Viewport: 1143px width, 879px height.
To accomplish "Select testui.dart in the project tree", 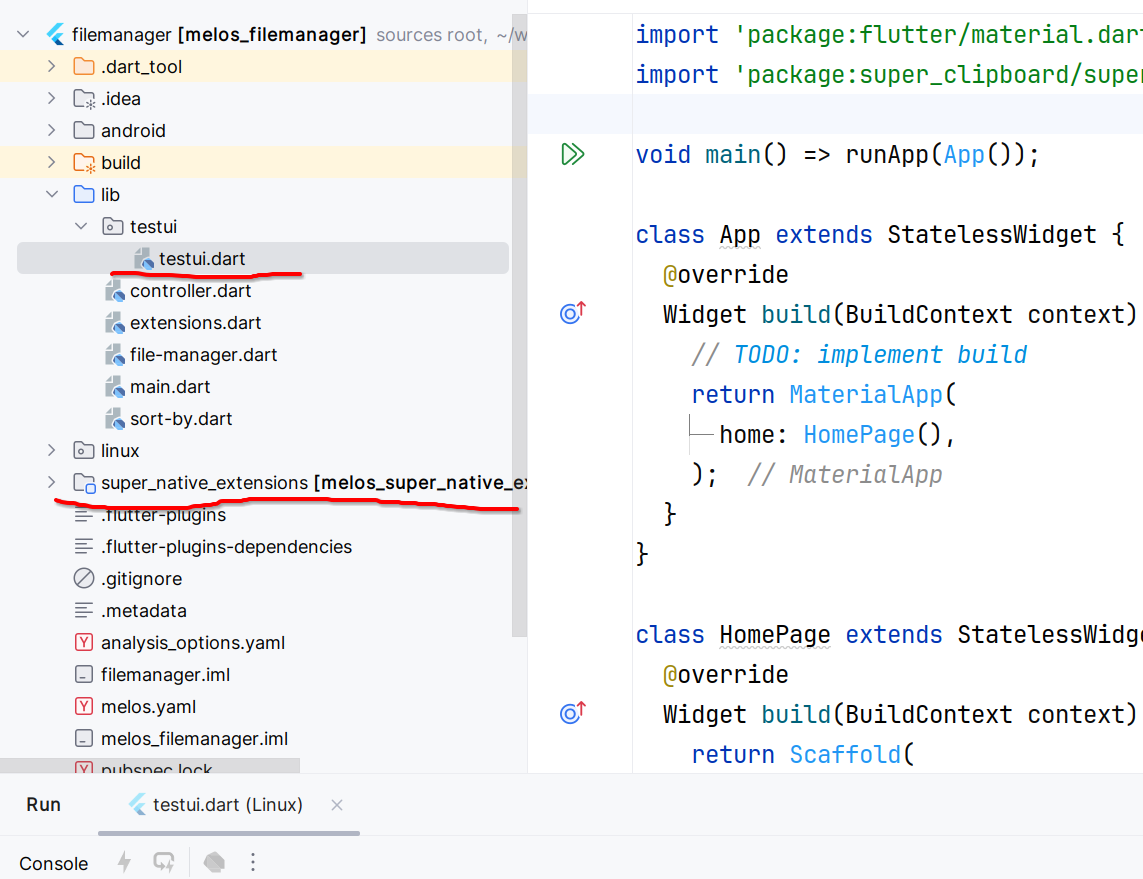I will pos(262,259).
